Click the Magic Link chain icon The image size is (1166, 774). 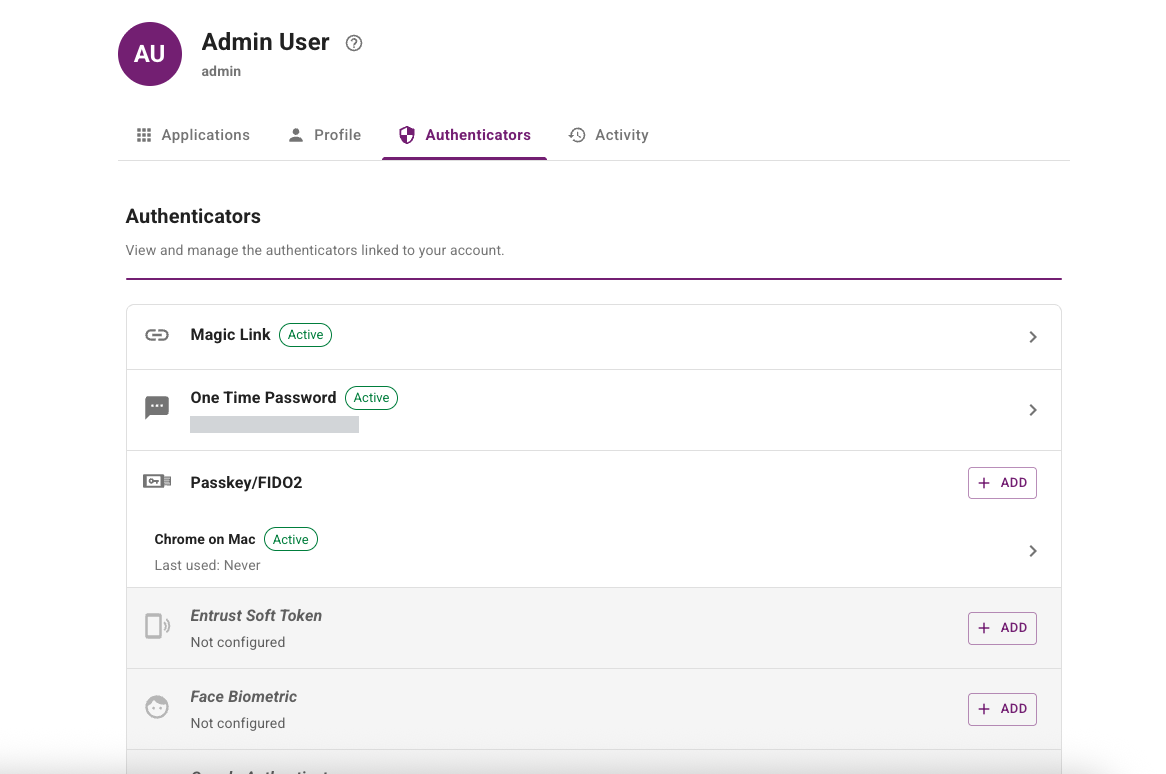coord(157,335)
